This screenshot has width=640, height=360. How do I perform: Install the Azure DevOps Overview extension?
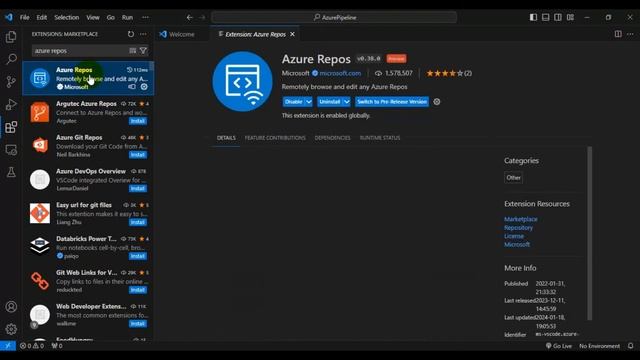(138, 189)
